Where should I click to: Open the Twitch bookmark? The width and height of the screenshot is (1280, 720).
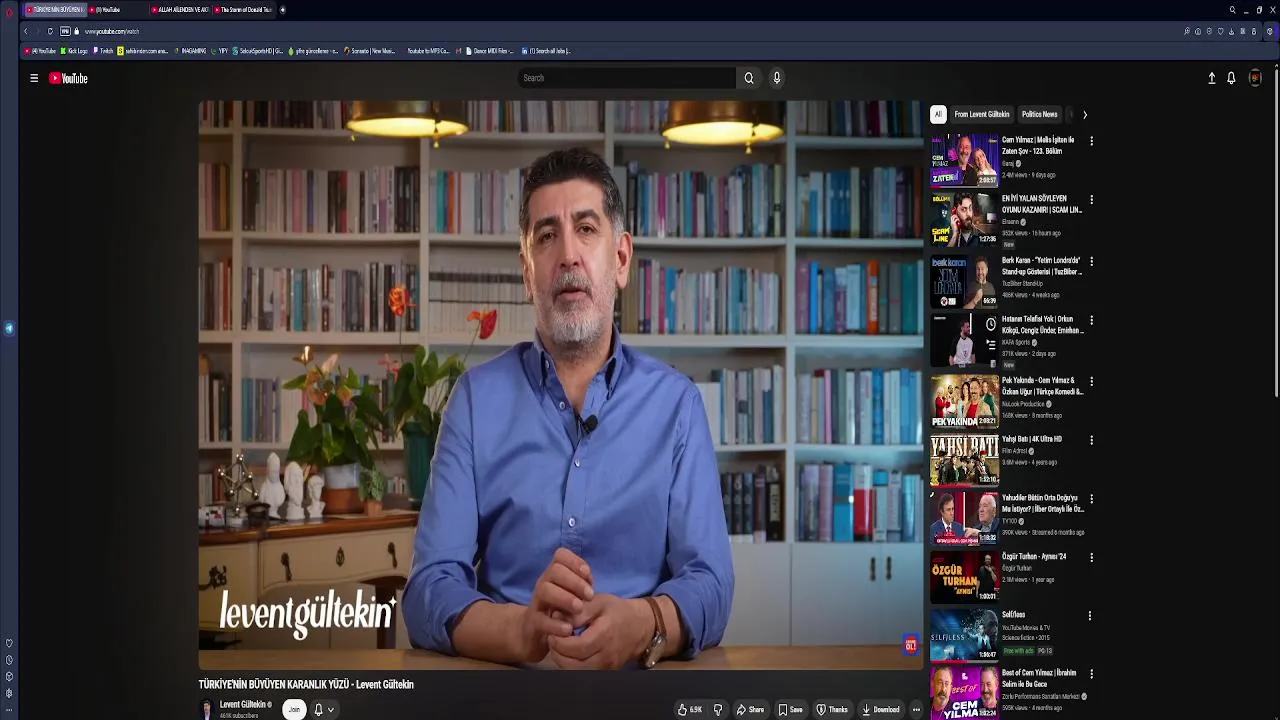coord(104,51)
